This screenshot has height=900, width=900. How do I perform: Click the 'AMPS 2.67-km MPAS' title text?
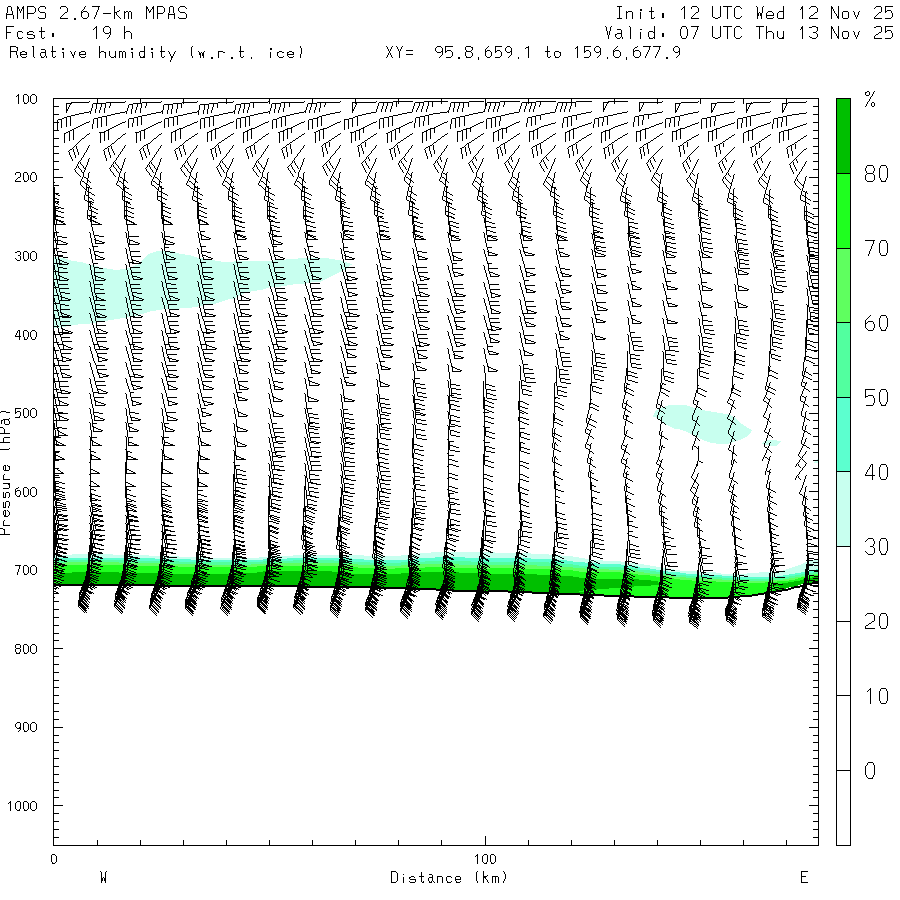pyautogui.click(x=96, y=13)
